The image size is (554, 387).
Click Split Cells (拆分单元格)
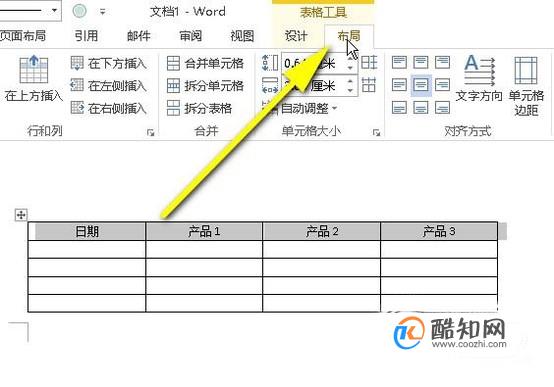205,86
